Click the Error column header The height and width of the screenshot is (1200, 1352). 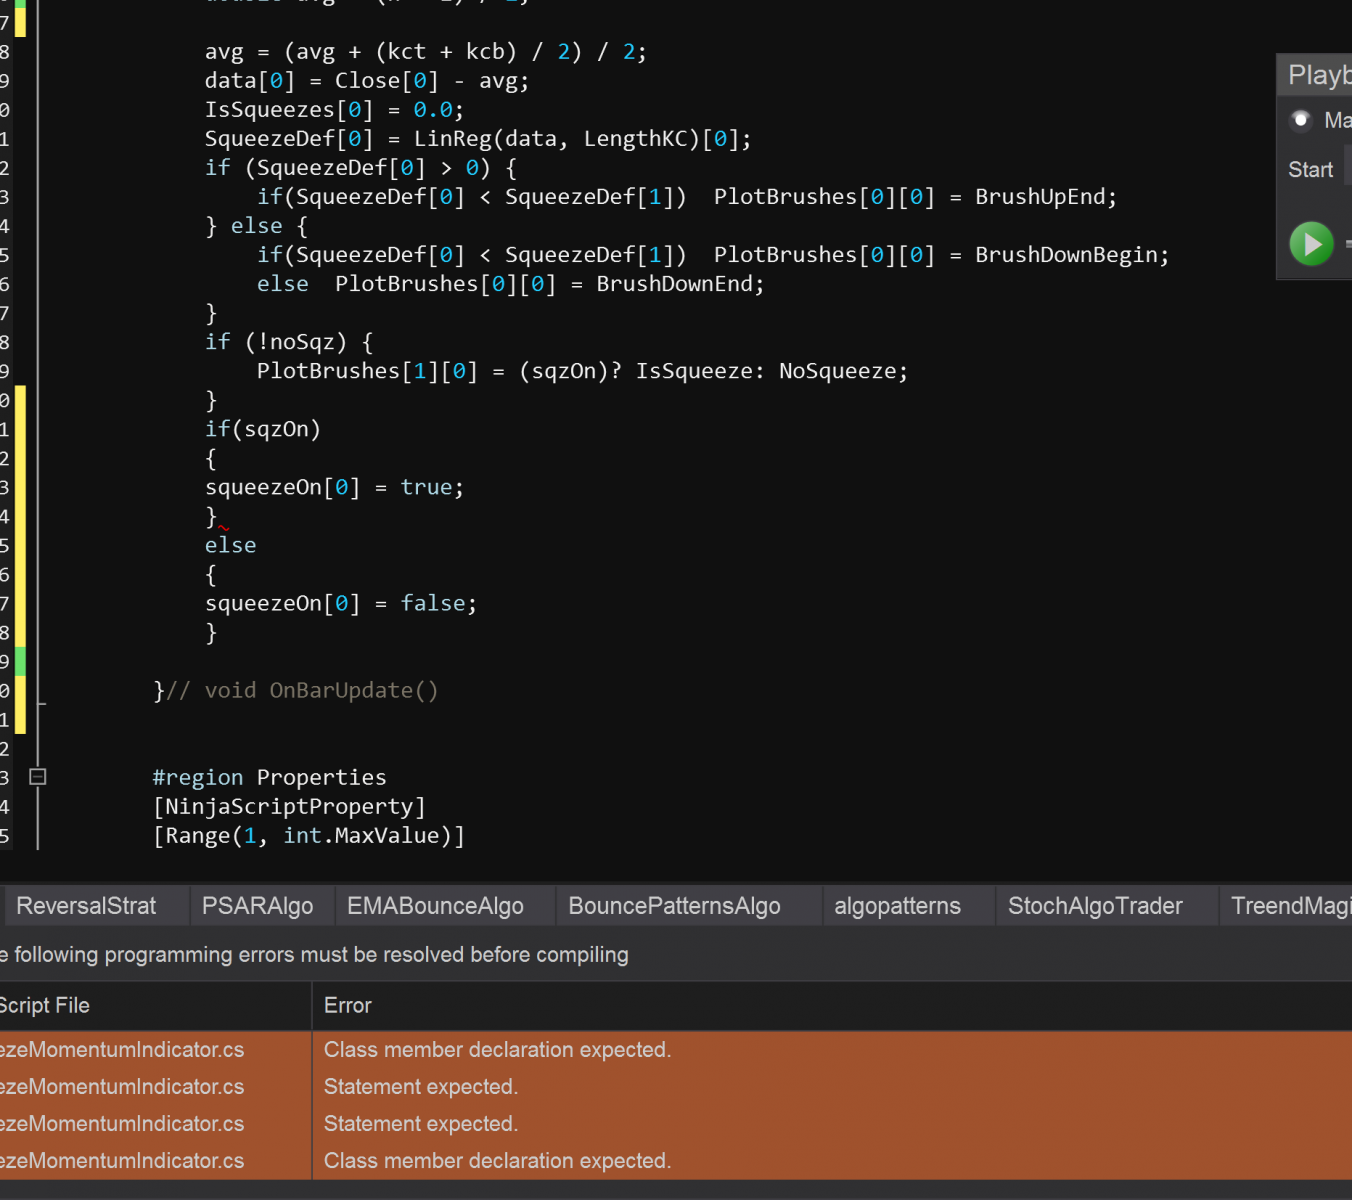point(832,1006)
